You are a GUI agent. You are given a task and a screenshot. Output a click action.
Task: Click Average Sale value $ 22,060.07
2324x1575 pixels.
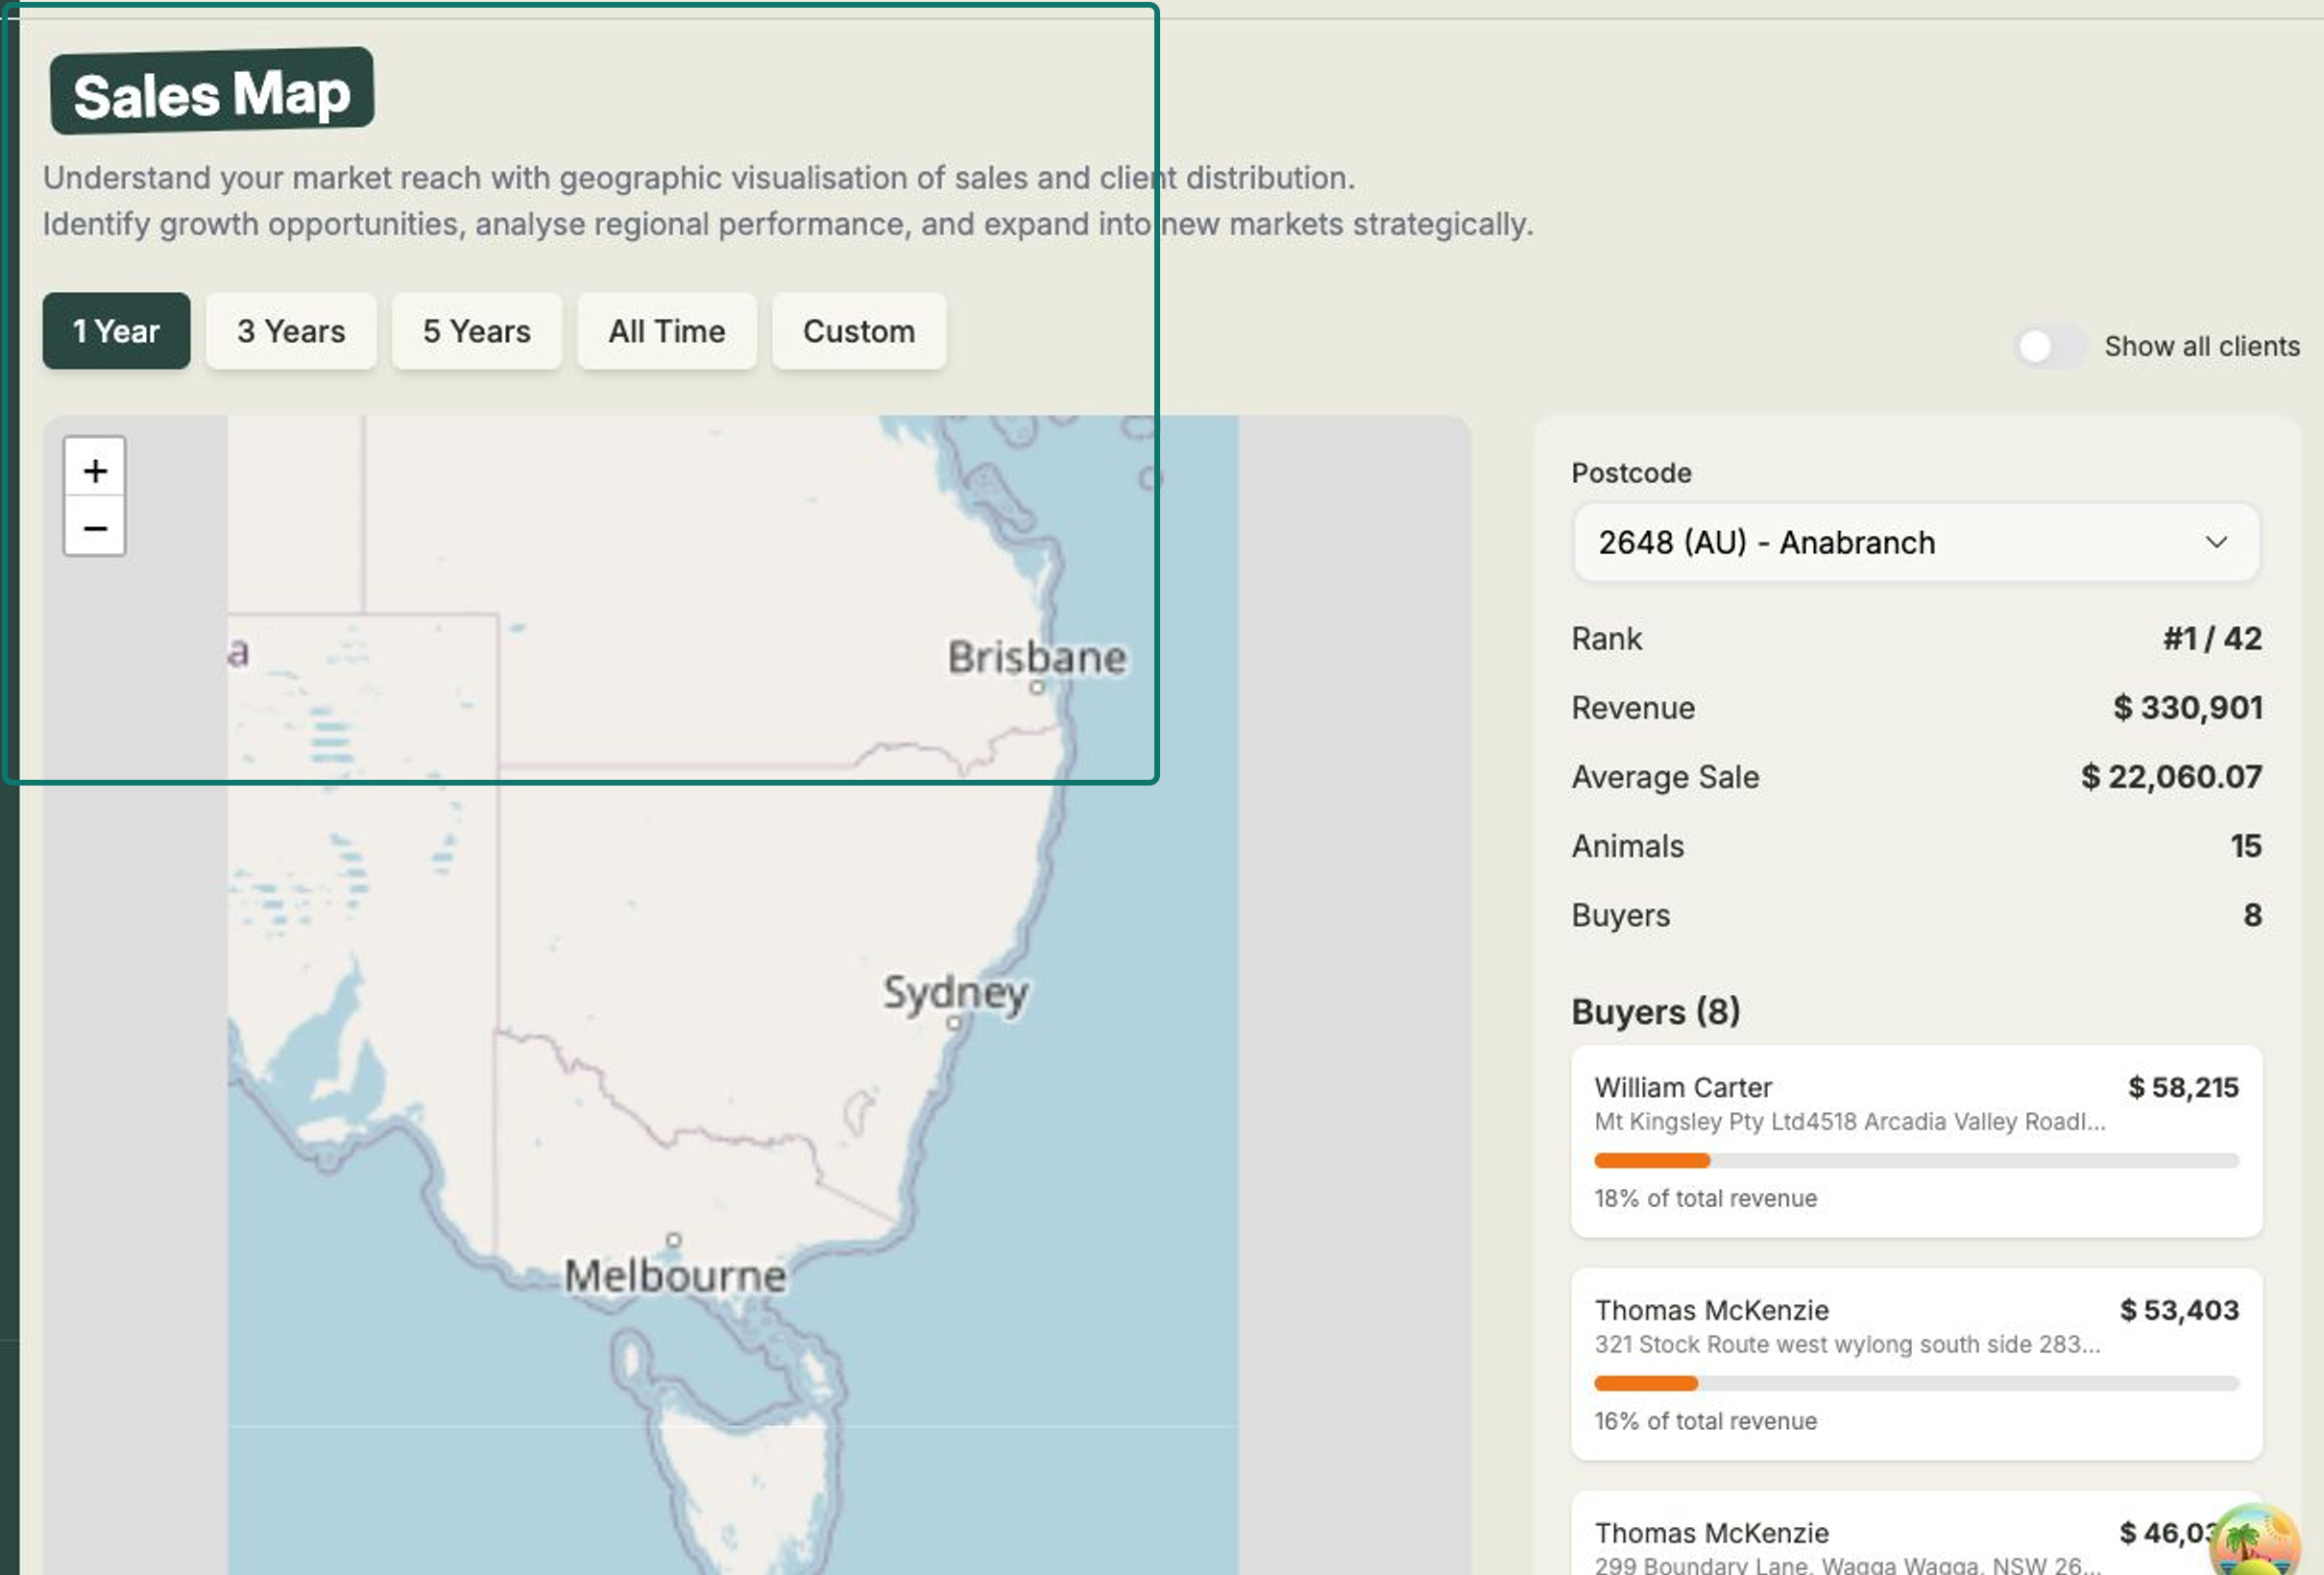coord(2171,777)
